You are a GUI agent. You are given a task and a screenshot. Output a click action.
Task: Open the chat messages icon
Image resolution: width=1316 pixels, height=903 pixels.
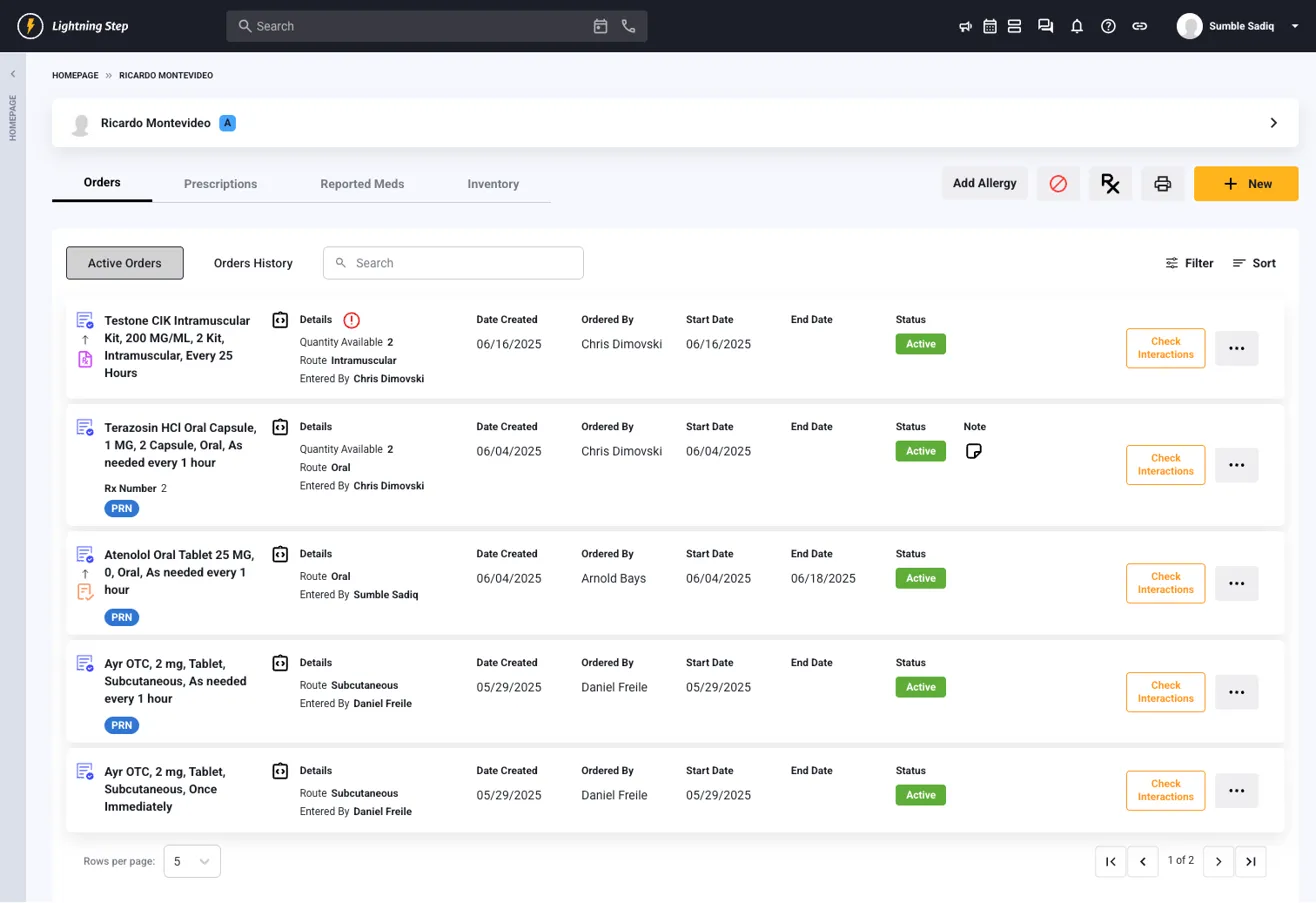(1045, 26)
